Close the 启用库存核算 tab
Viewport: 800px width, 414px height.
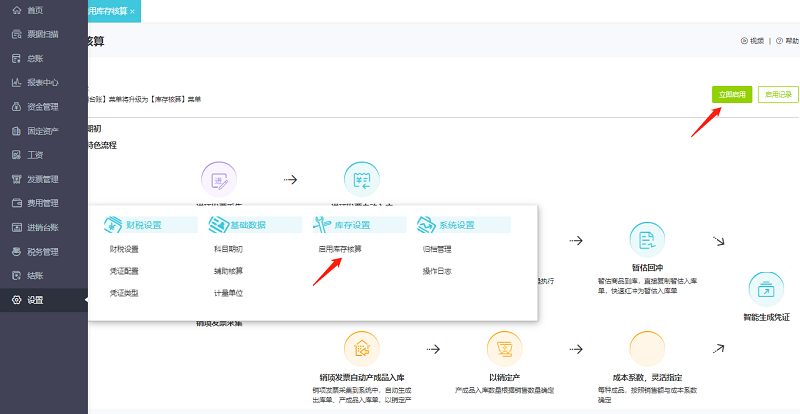point(133,12)
